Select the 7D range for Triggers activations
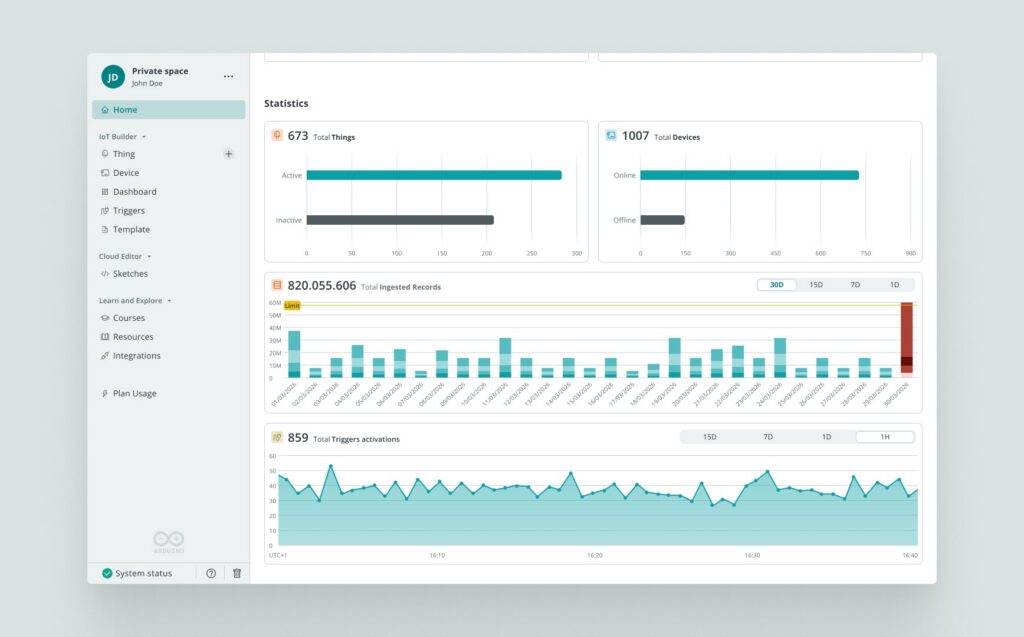This screenshot has width=1024, height=637. tap(768, 436)
